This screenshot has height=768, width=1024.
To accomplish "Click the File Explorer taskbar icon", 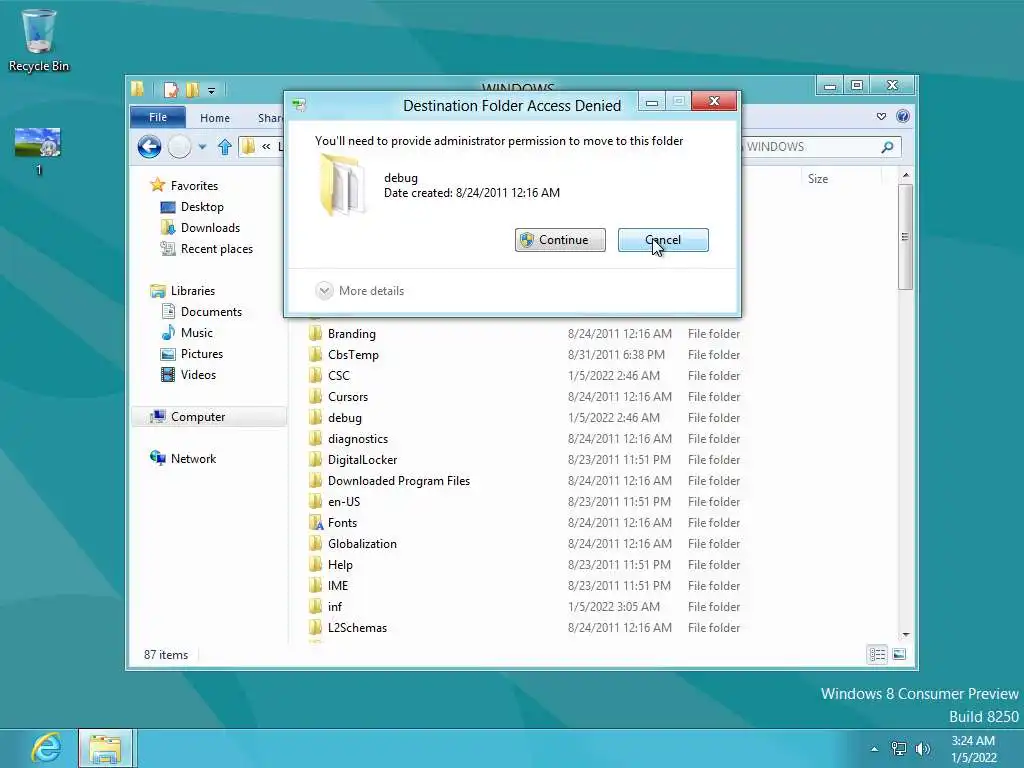I will point(106,748).
